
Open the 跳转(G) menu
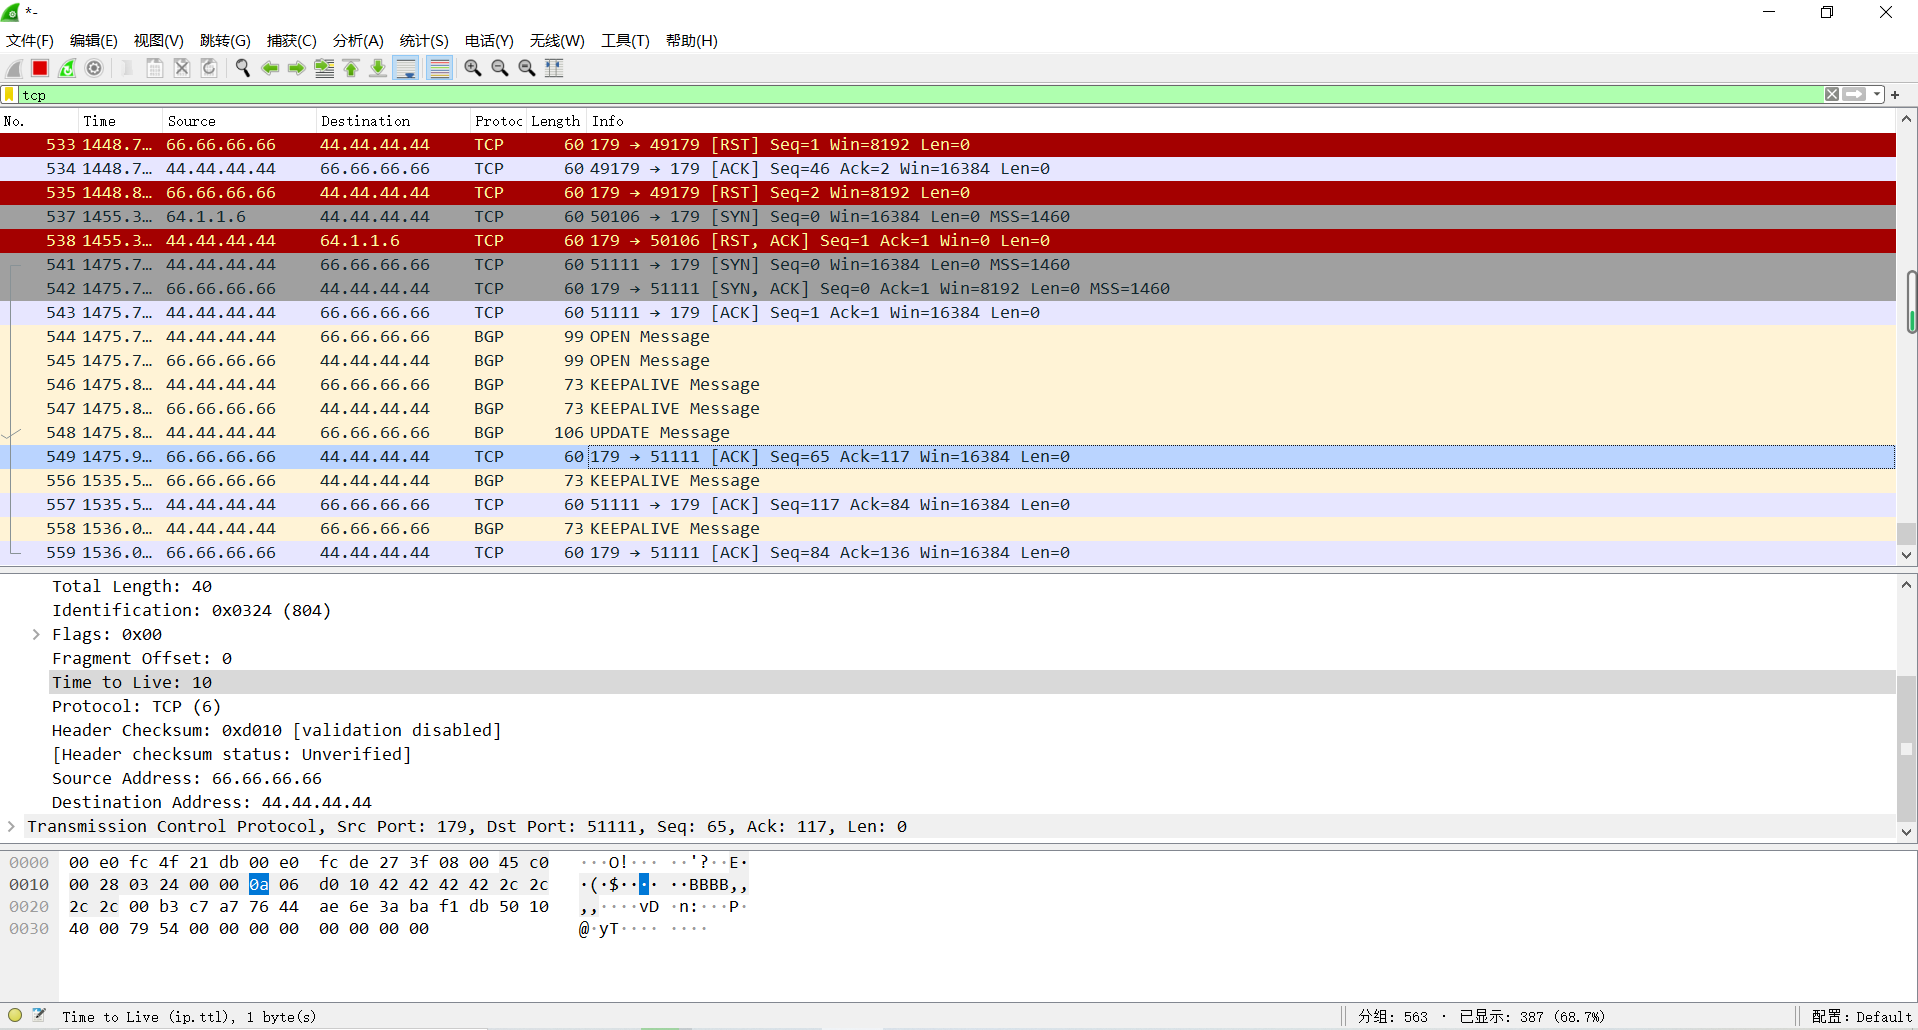pyautogui.click(x=225, y=41)
